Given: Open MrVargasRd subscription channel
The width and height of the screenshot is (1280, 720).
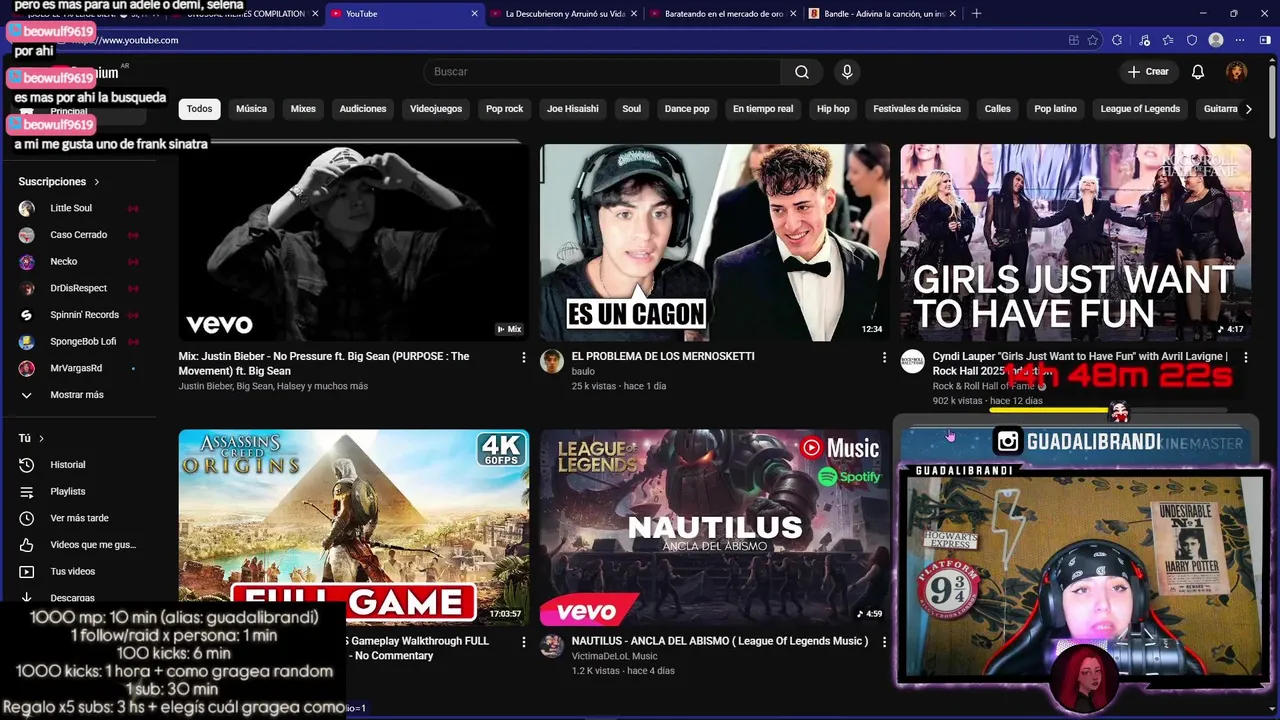Looking at the screenshot, I should tap(78, 368).
